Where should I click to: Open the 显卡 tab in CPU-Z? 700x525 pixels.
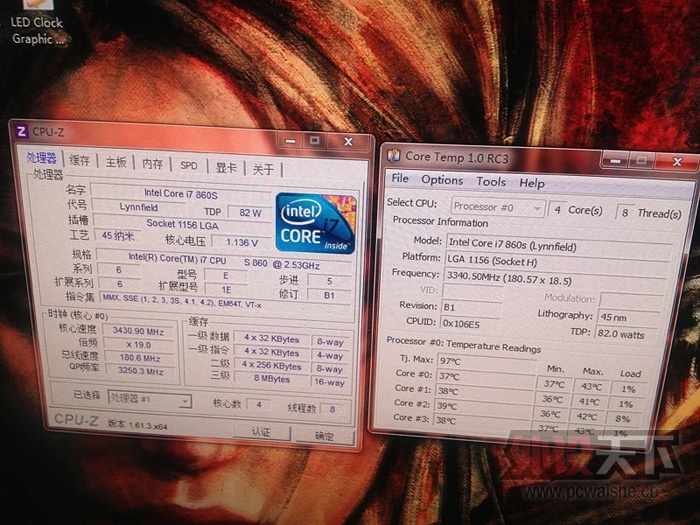(x=226, y=167)
